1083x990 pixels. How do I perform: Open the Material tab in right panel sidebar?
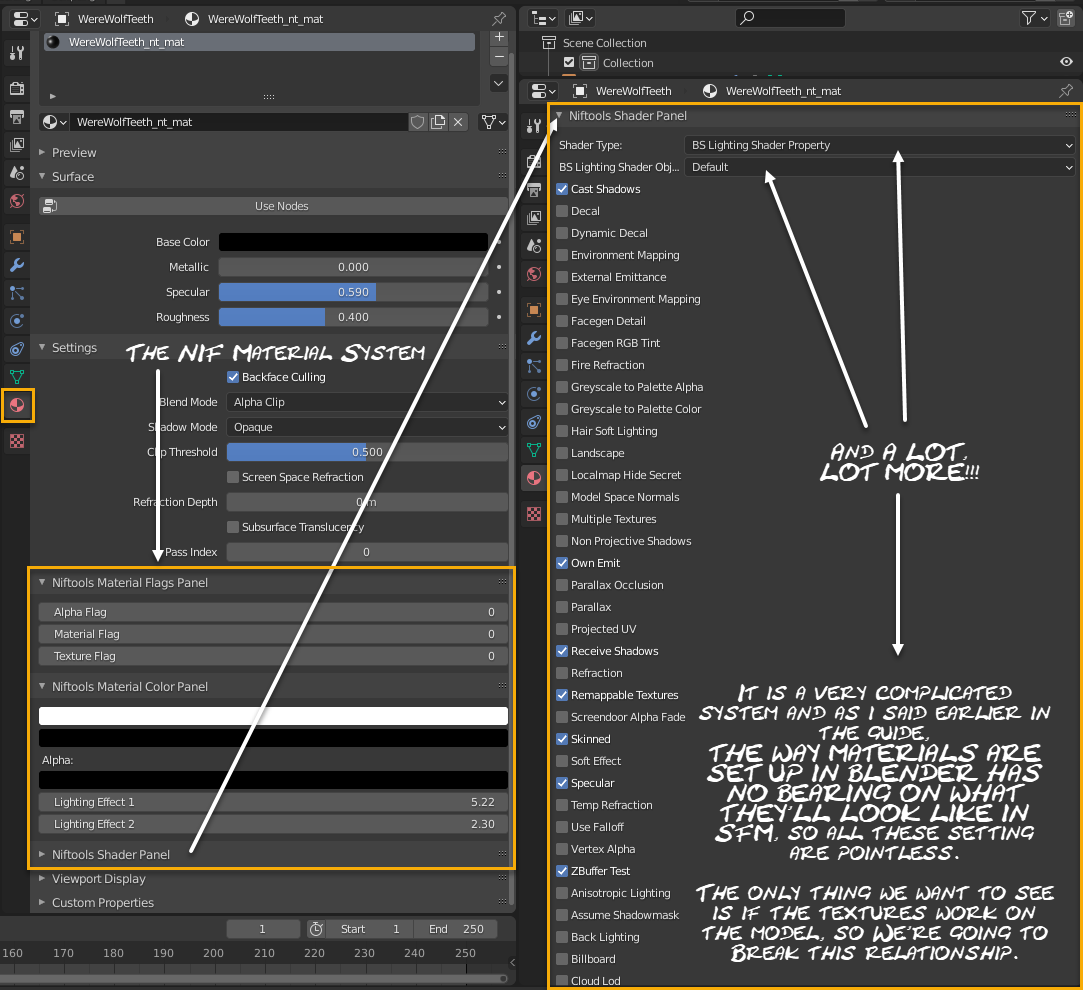point(534,477)
